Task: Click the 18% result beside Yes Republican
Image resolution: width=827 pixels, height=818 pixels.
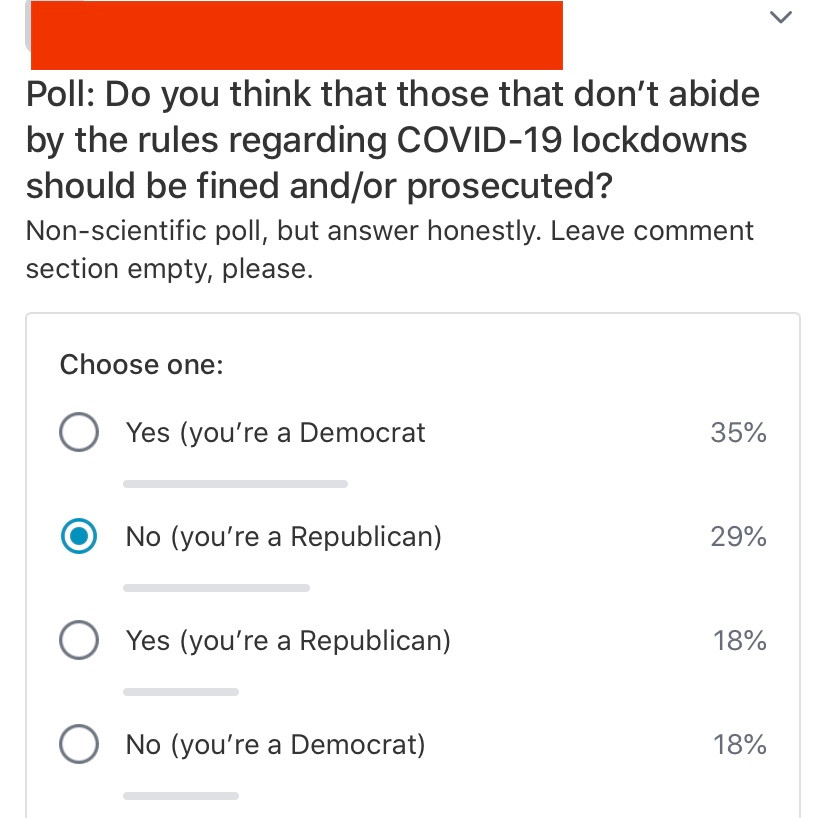Action: (x=739, y=641)
